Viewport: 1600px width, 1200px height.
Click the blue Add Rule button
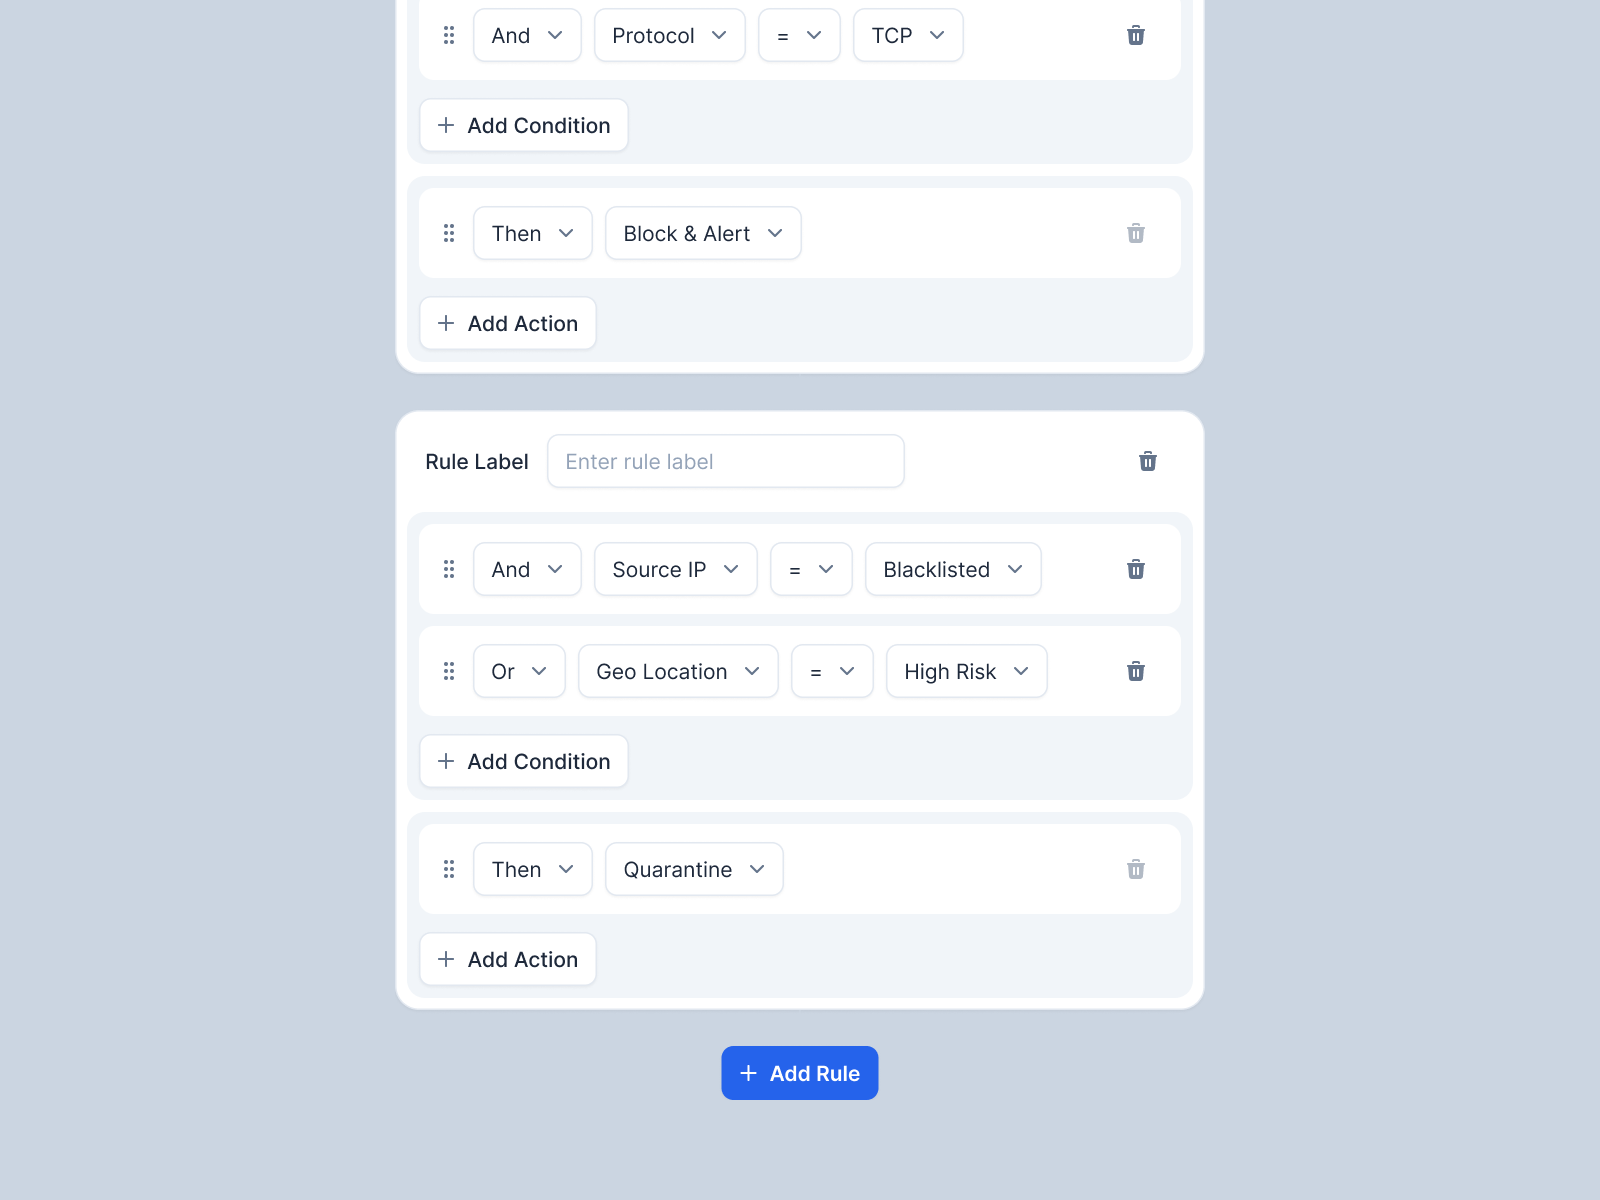click(x=799, y=1073)
